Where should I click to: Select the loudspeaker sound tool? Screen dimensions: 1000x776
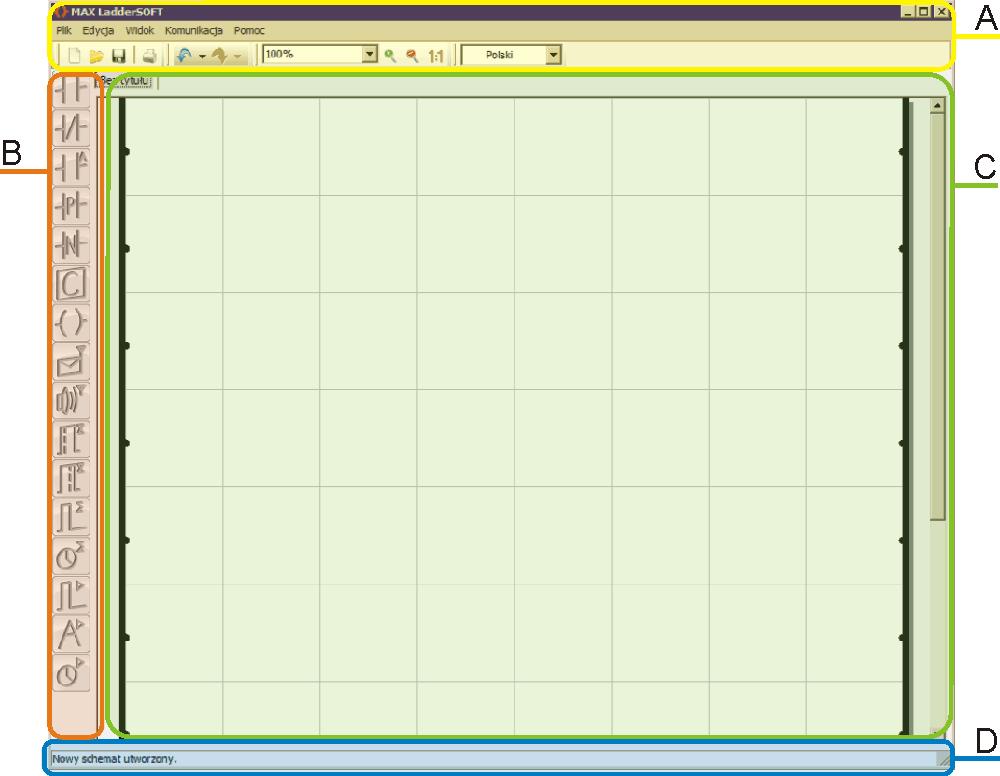point(71,400)
